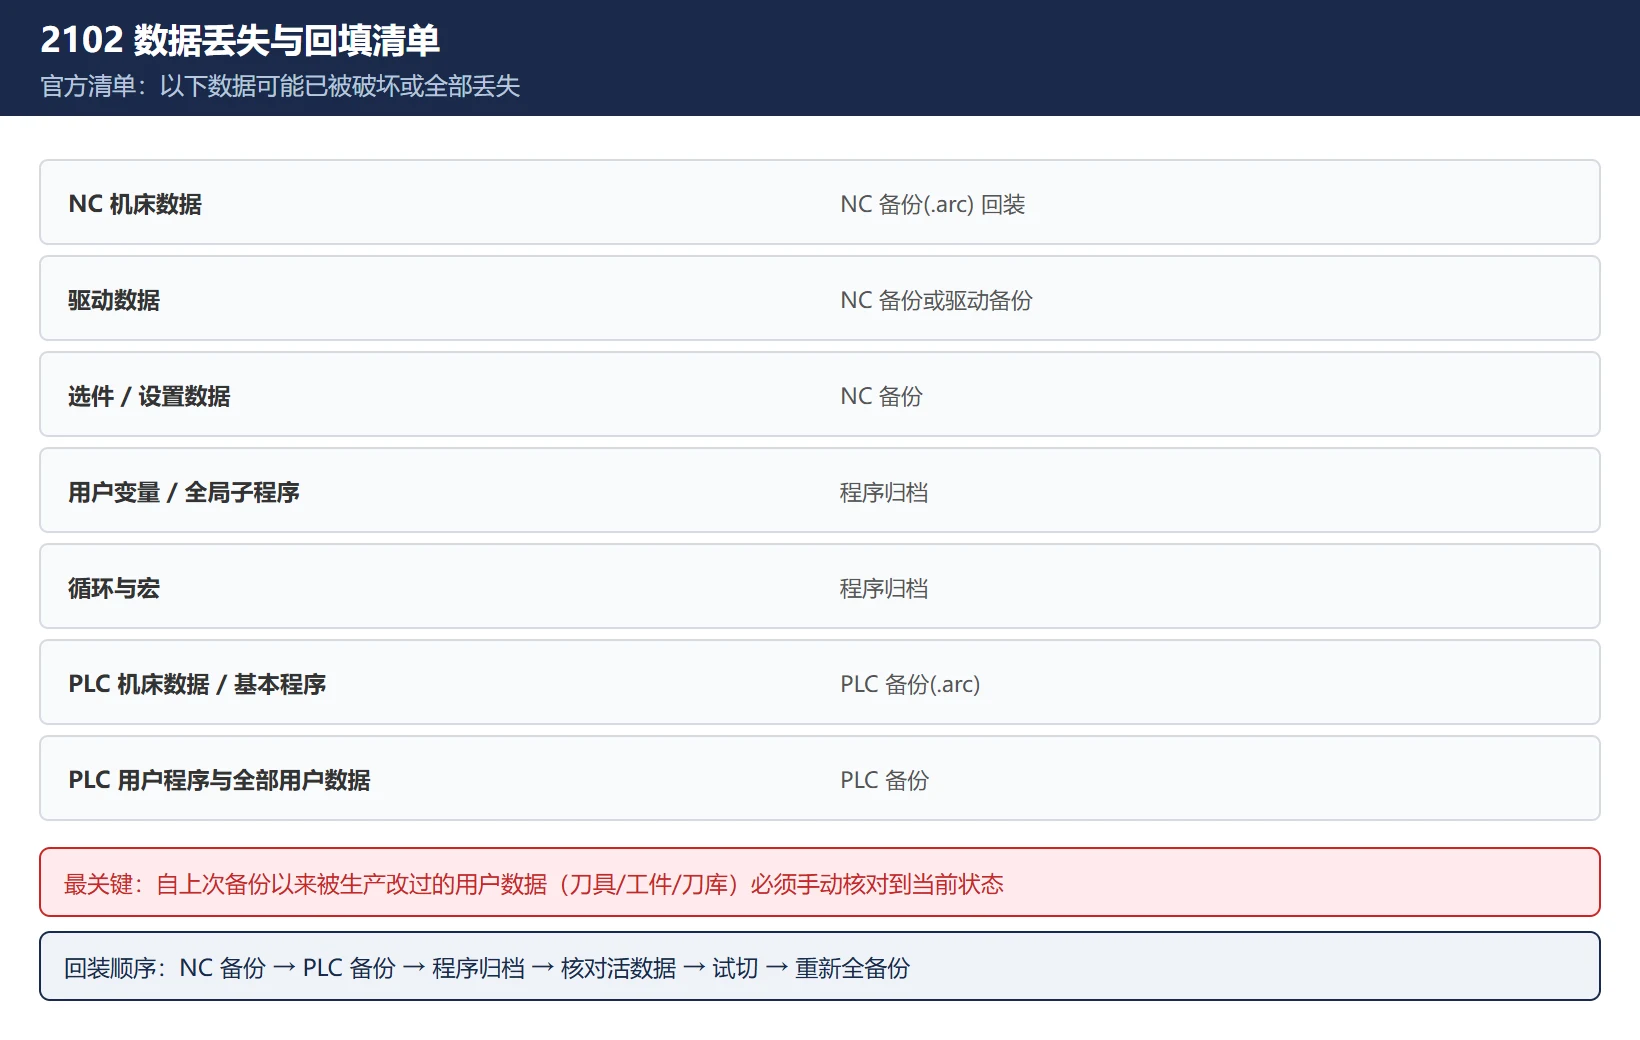This screenshot has width=1640, height=1040.
Task: Click the "NC 机床数据" row label
Action: 135,204
